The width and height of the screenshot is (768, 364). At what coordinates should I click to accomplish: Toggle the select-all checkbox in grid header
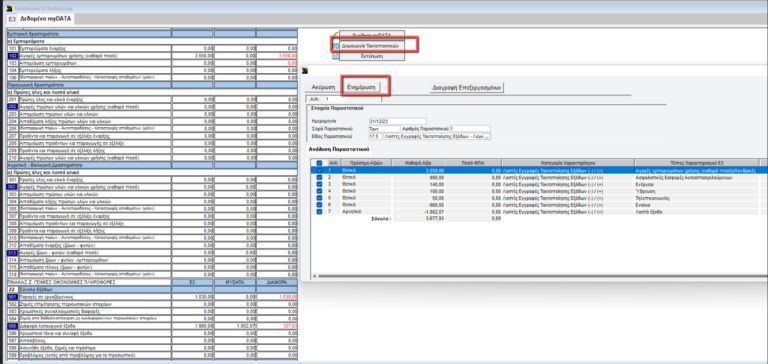coord(319,163)
